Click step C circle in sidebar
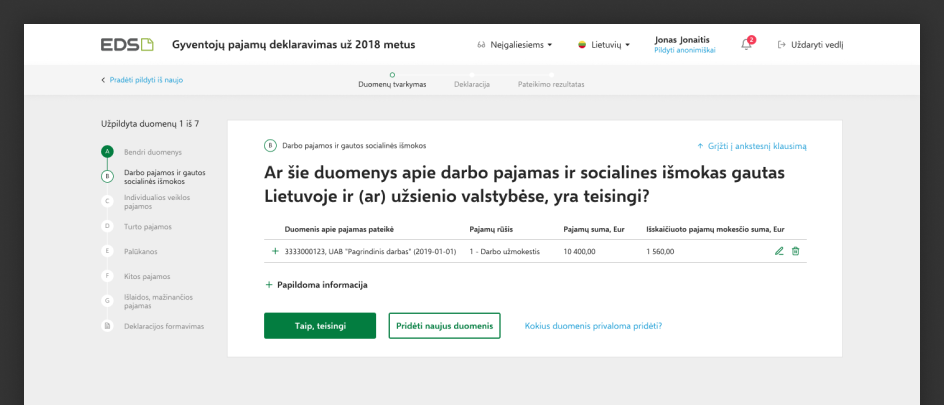944x405 pixels. point(107,201)
